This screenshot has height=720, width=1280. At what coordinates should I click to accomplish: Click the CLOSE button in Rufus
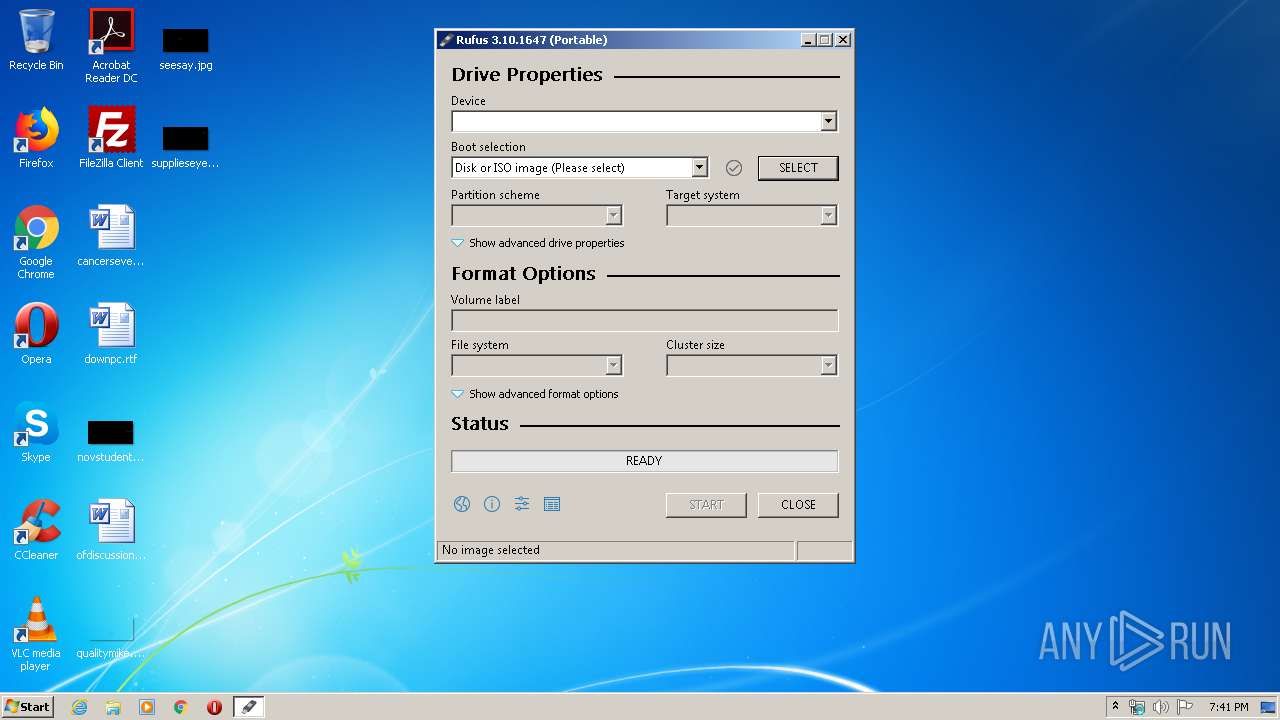coord(798,505)
